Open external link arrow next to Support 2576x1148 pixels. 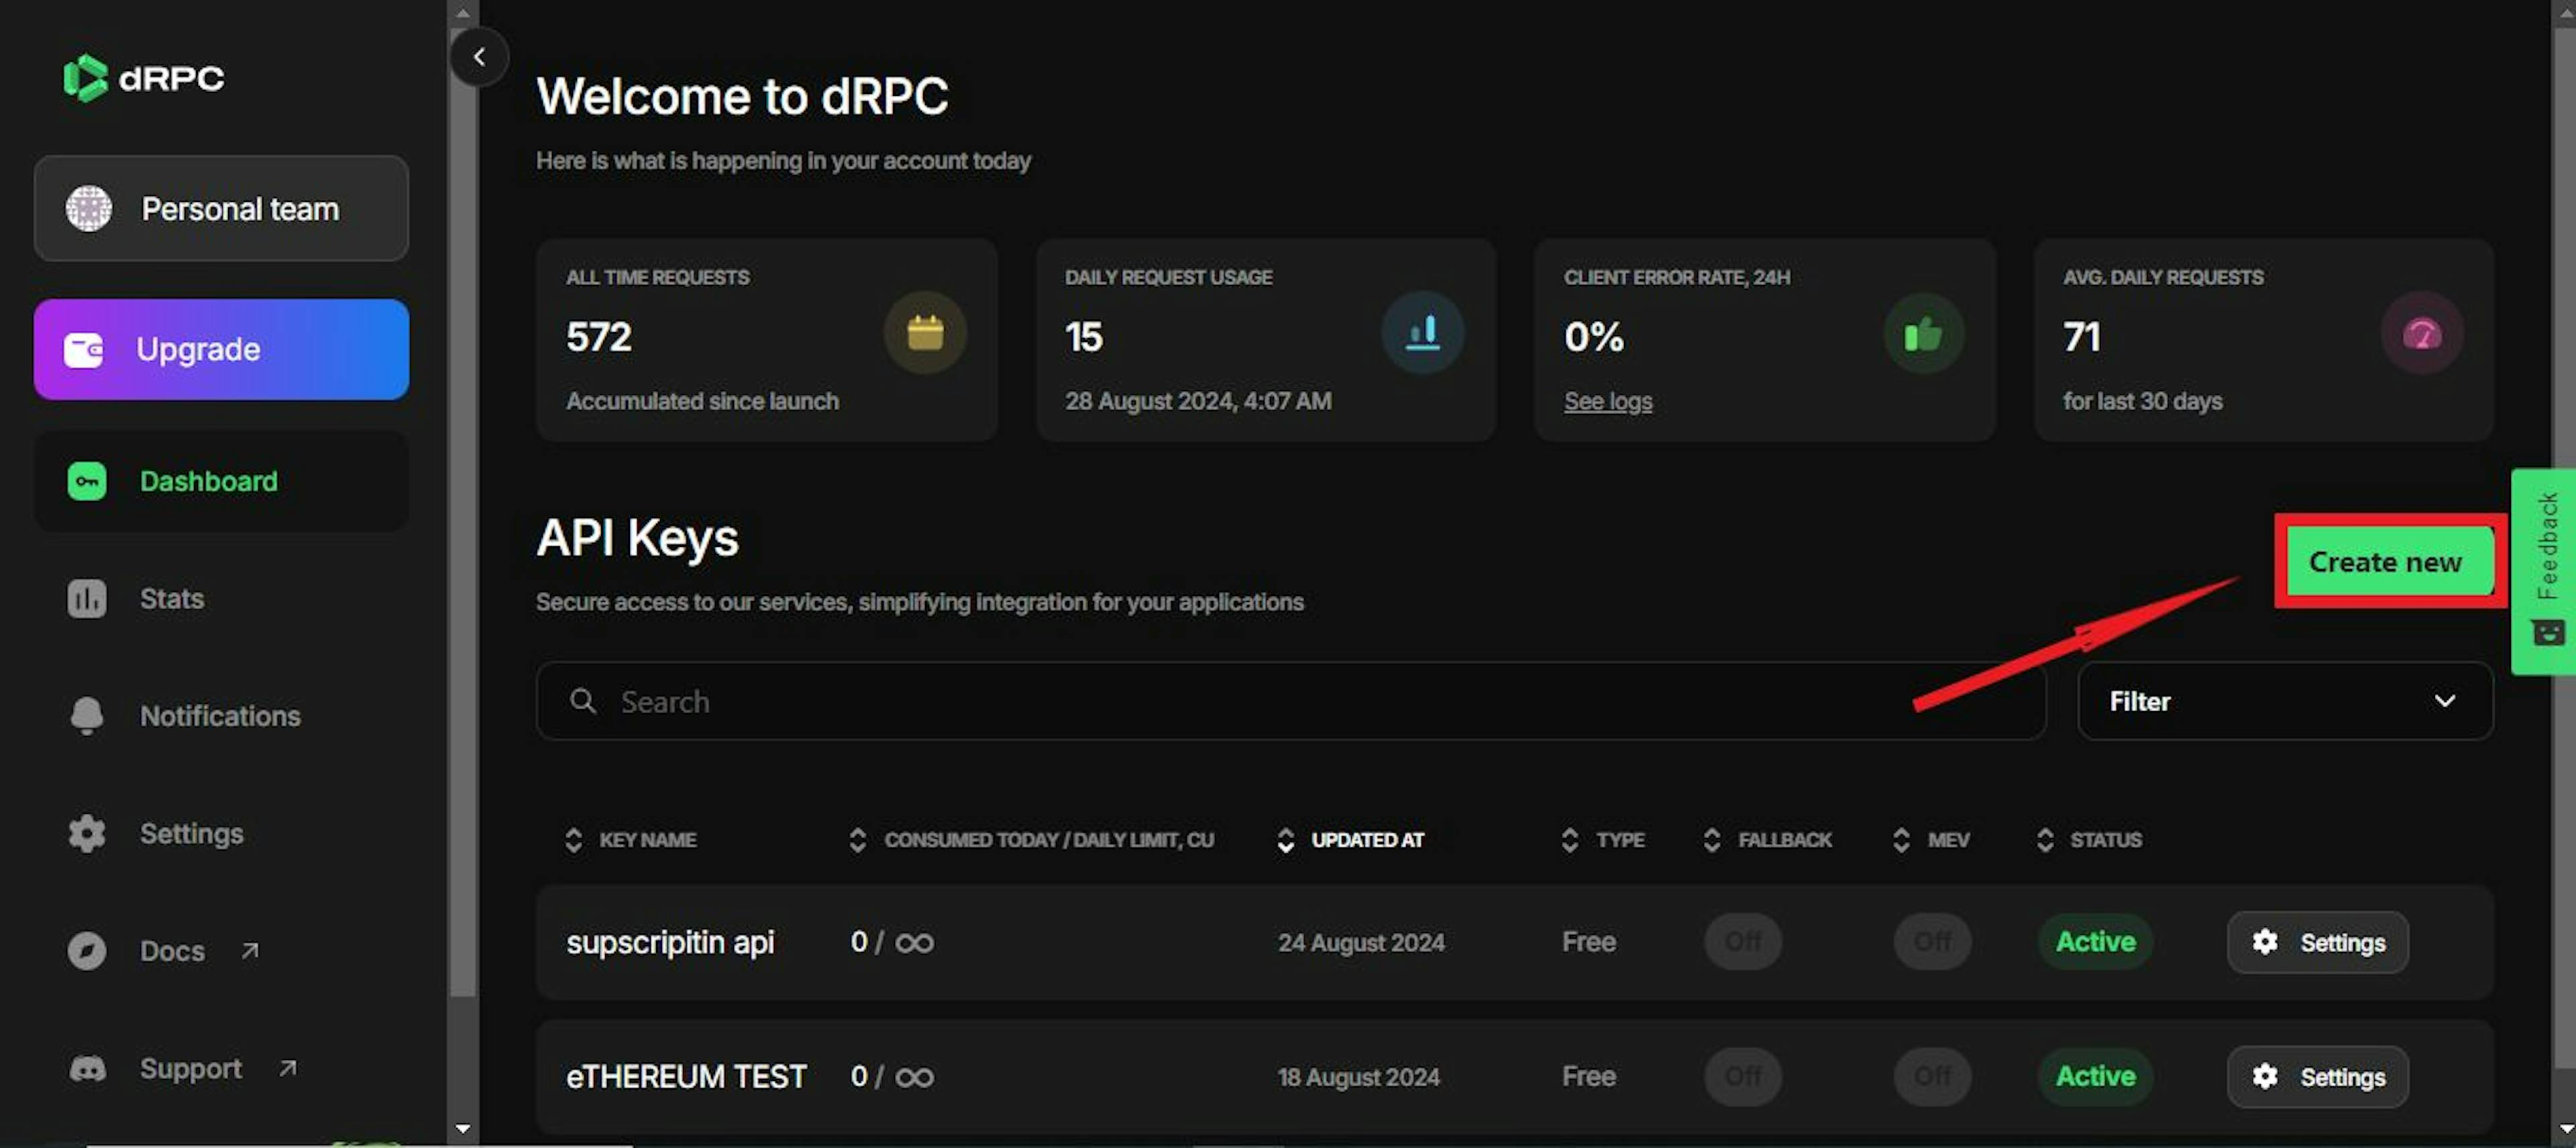pos(288,1069)
